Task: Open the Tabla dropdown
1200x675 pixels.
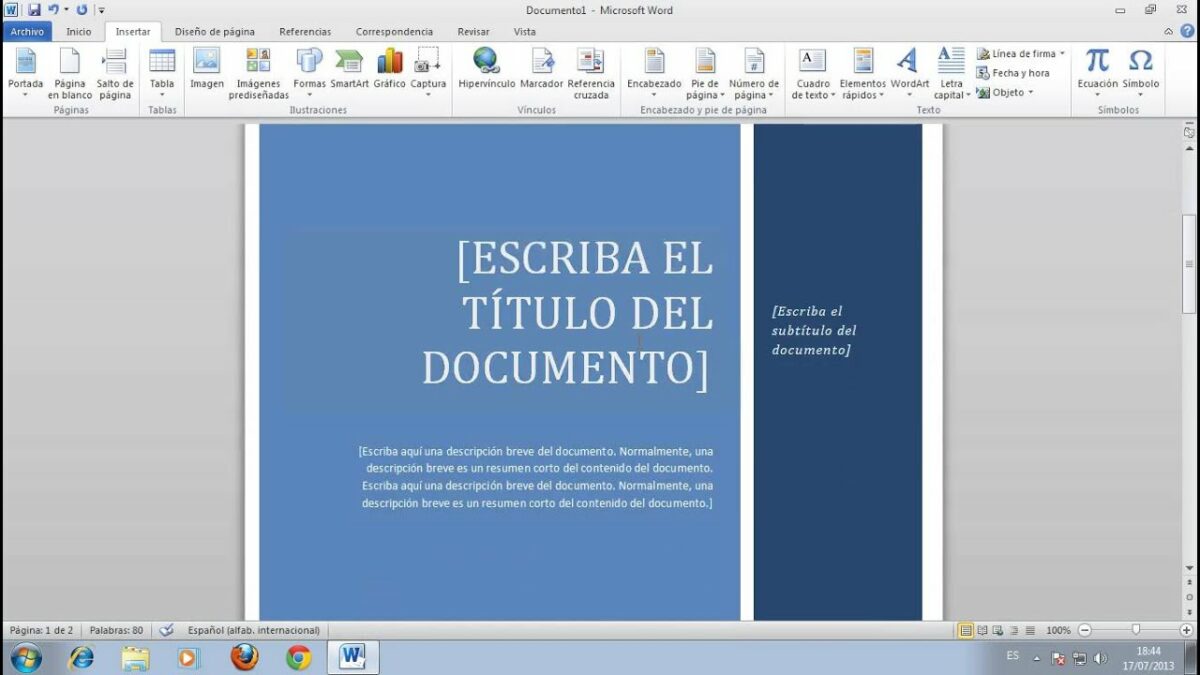Action: (161, 72)
